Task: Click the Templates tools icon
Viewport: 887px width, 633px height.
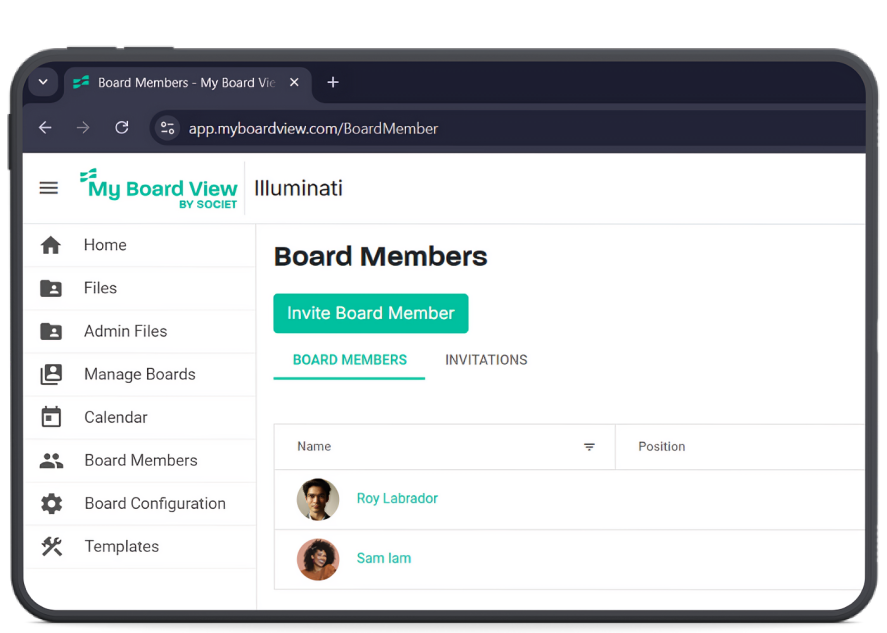Action: pyautogui.click(x=50, y=546)
